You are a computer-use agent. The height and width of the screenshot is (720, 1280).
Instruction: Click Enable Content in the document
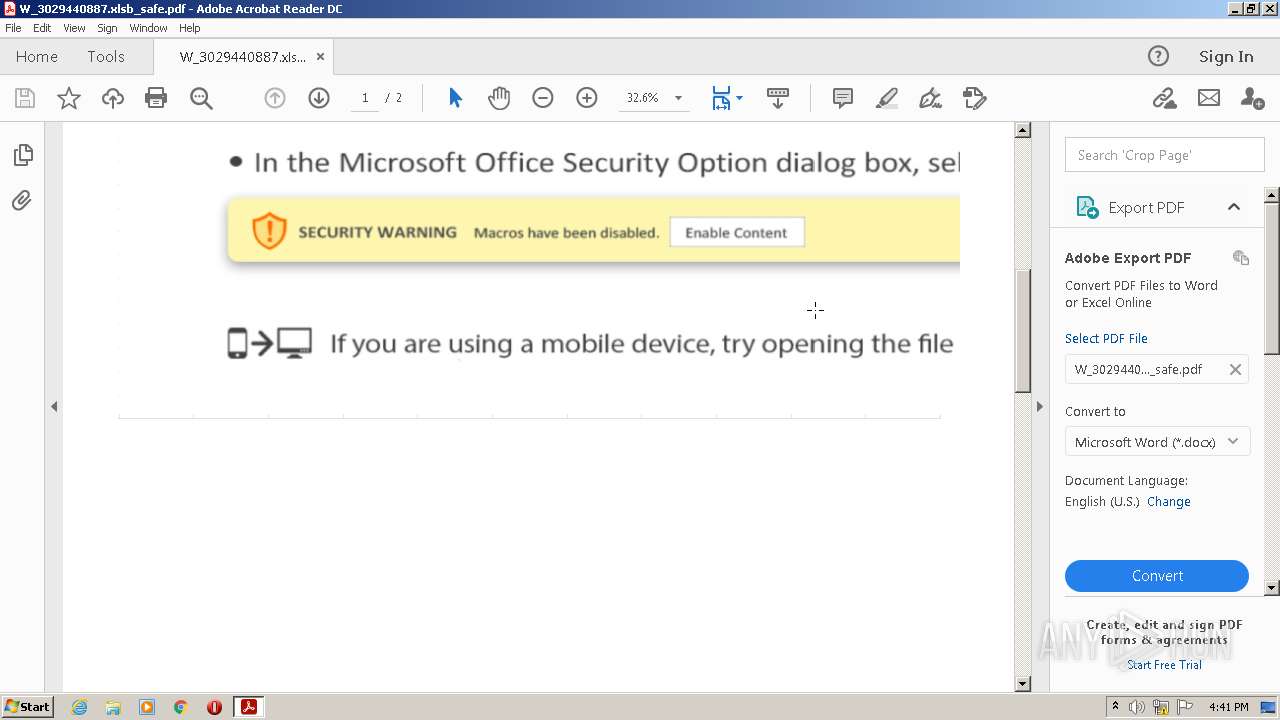736,233
